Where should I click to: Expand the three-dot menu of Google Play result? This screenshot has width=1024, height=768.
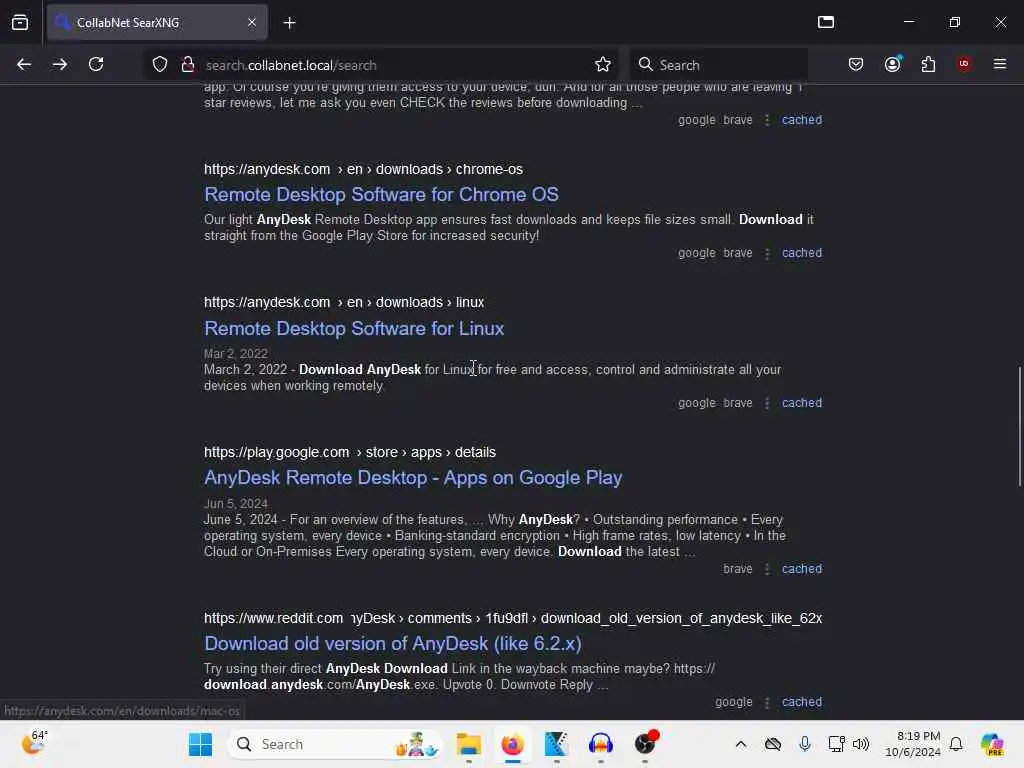coord(767,569)
